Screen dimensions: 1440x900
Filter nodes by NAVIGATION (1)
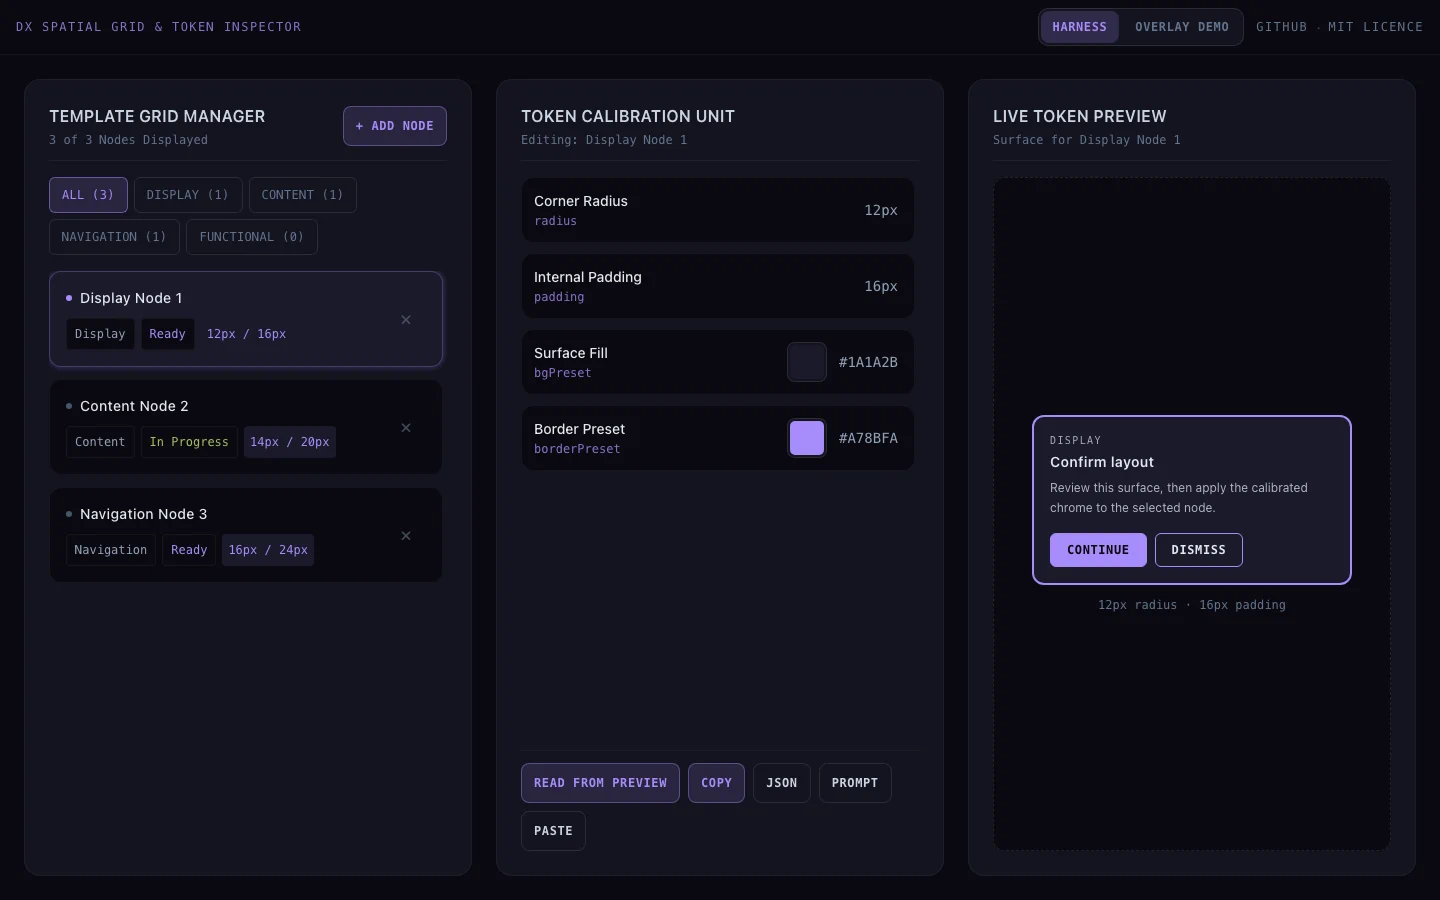[114, 237]
